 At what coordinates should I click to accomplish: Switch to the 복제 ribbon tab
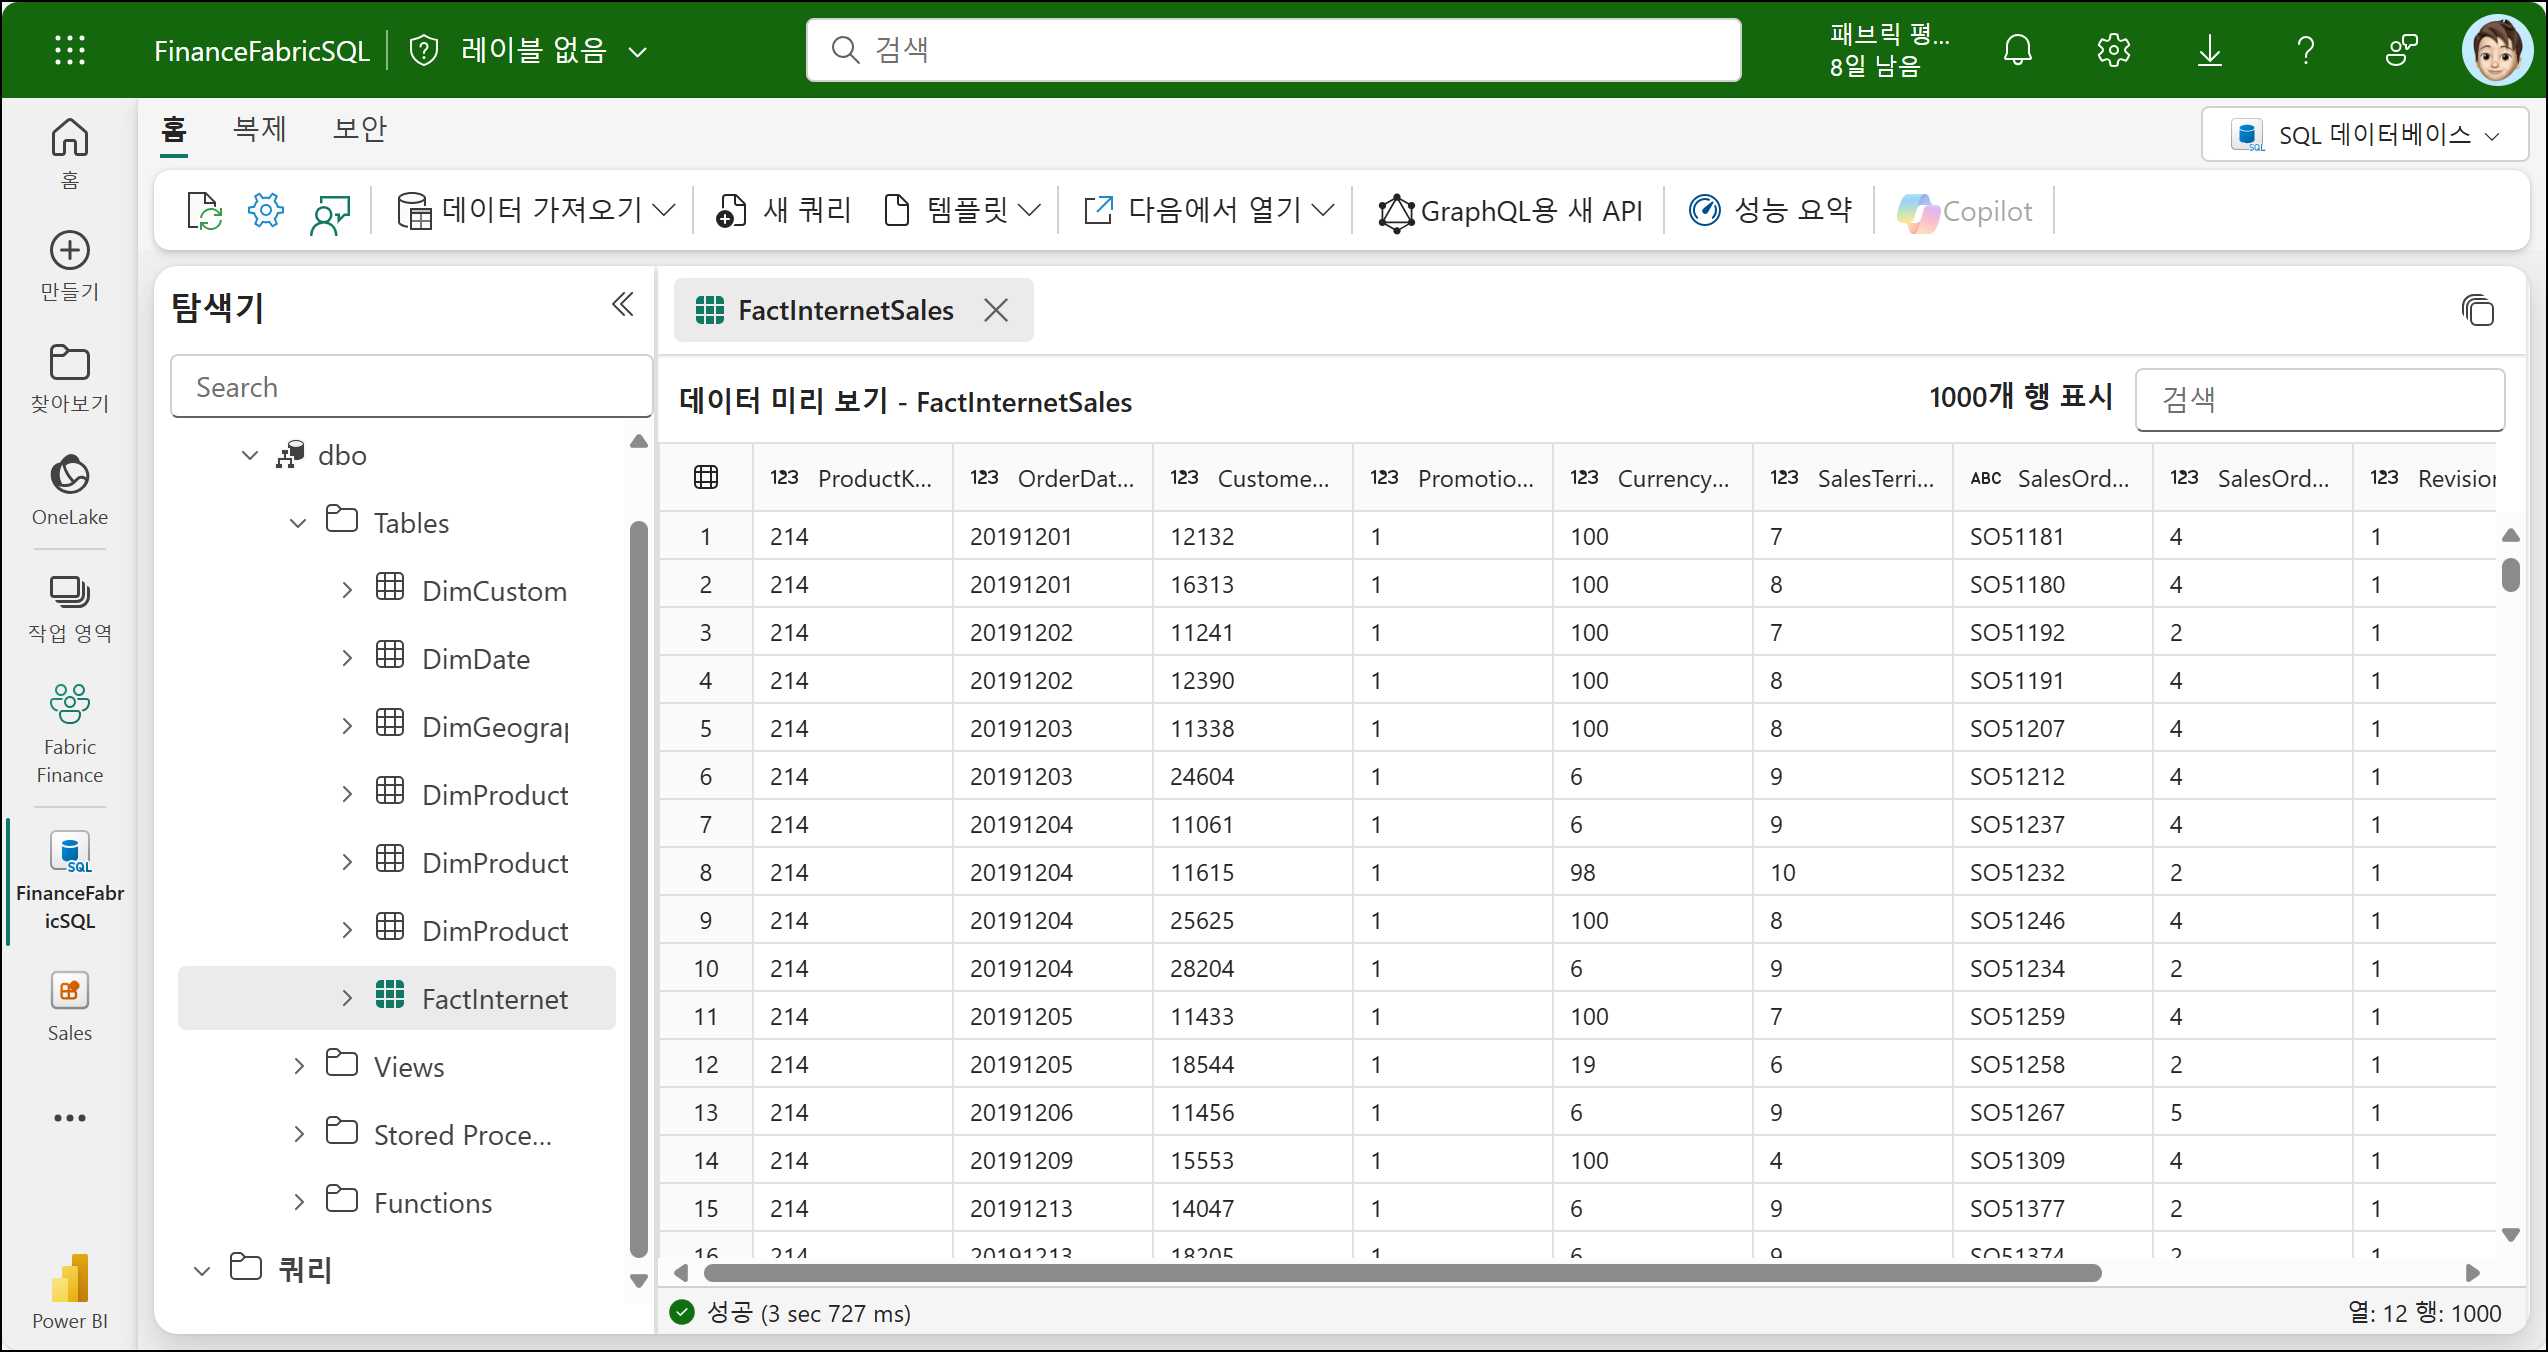tap(260, 130)
